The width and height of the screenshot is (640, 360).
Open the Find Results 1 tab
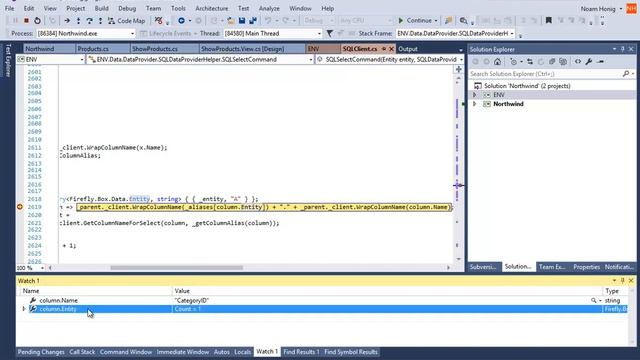(x=301, y=352)
